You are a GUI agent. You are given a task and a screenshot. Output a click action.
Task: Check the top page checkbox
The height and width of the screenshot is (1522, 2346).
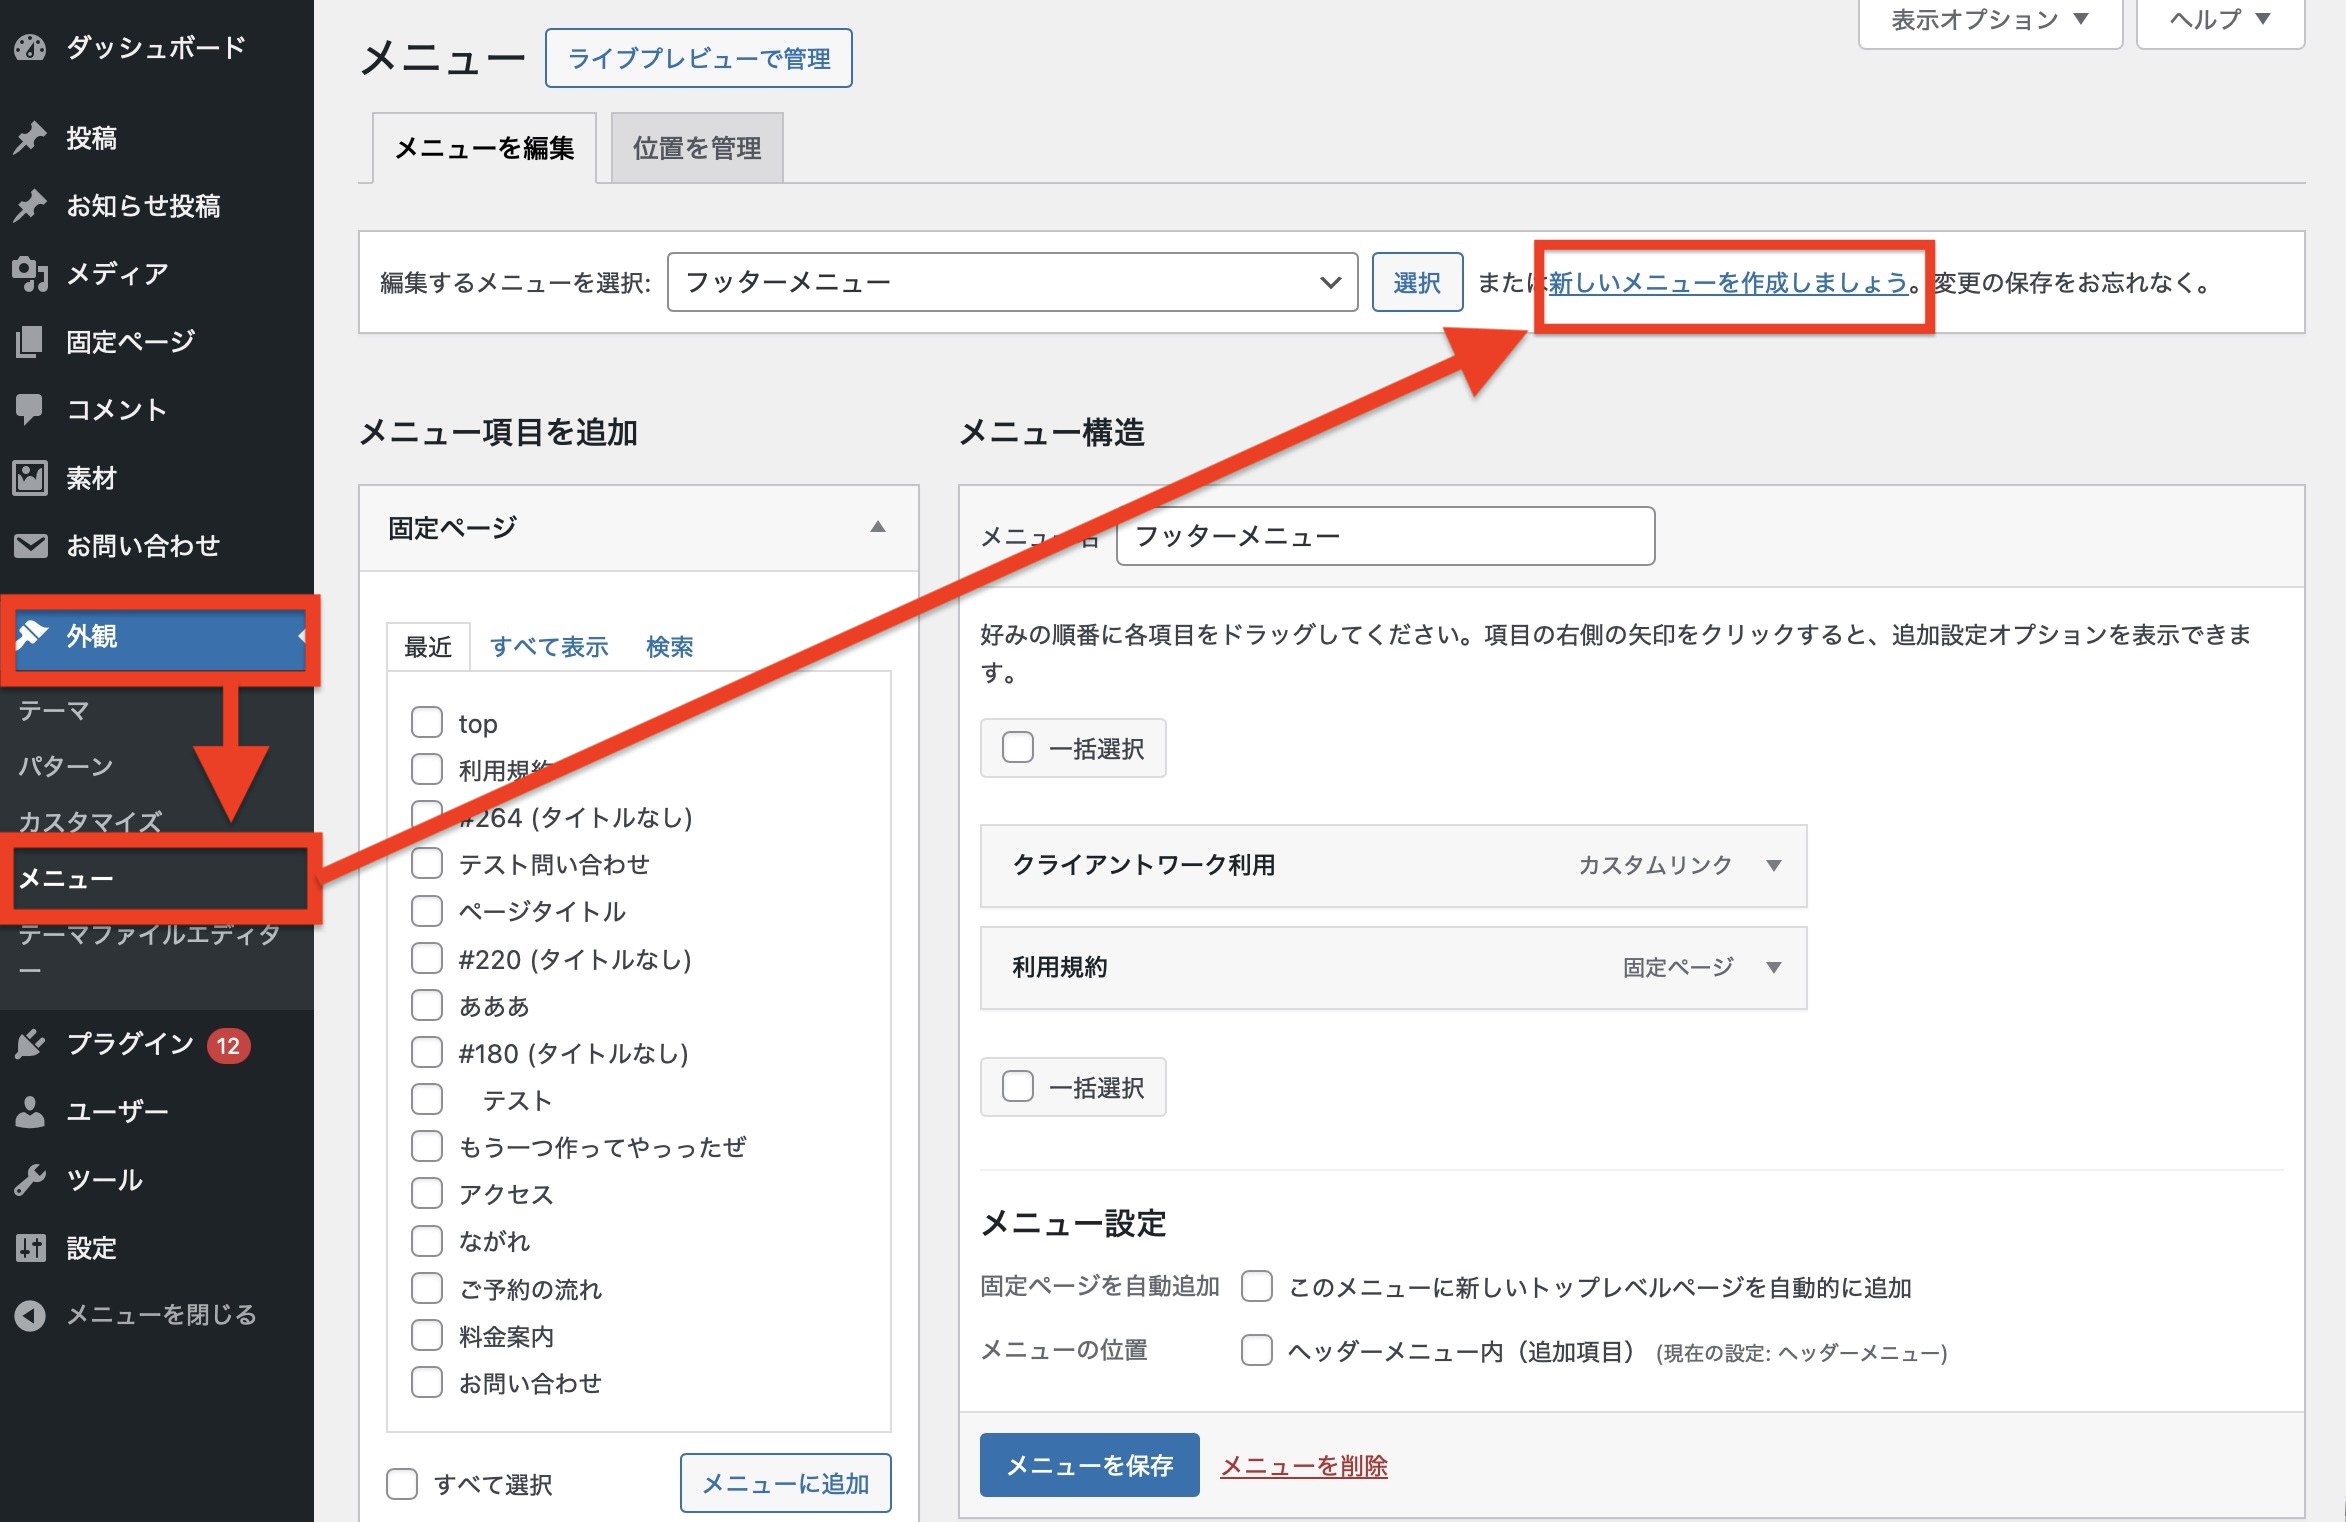pos(427,722)
